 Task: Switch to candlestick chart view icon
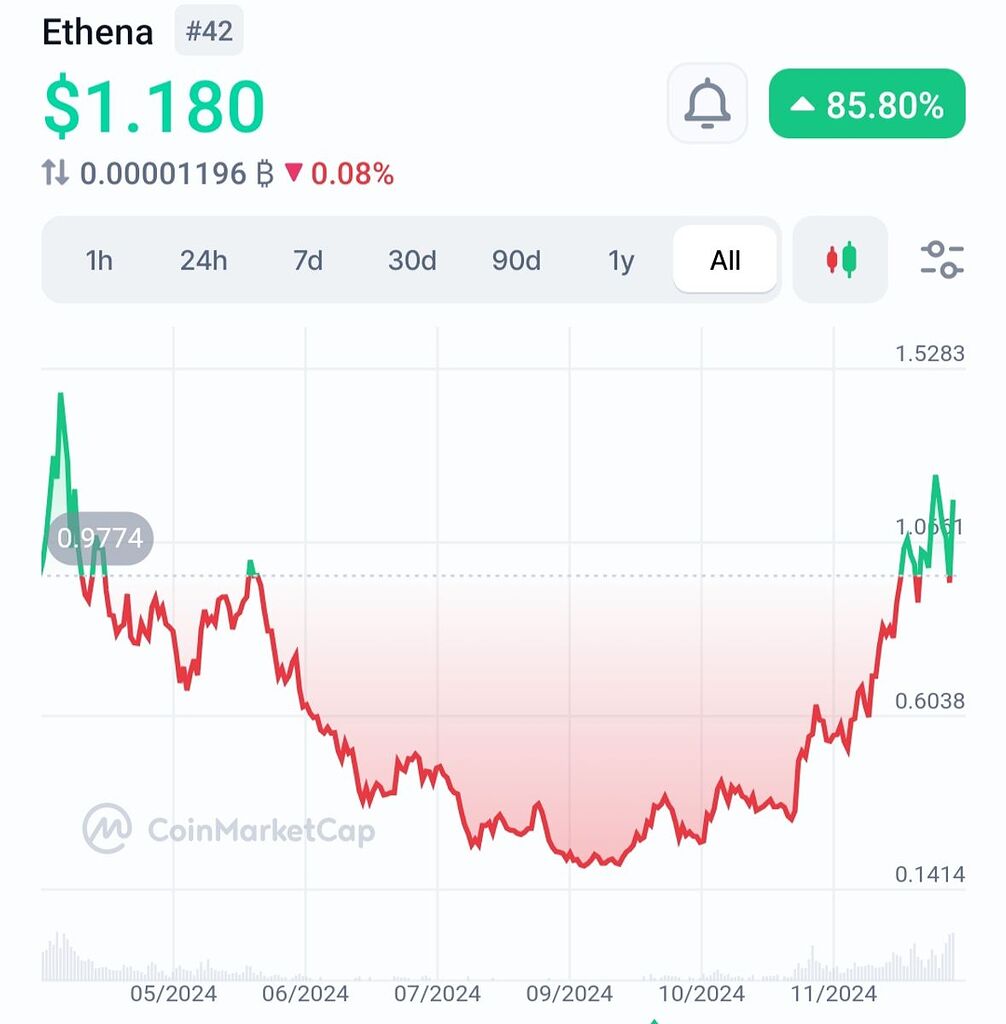pos(840,259)
